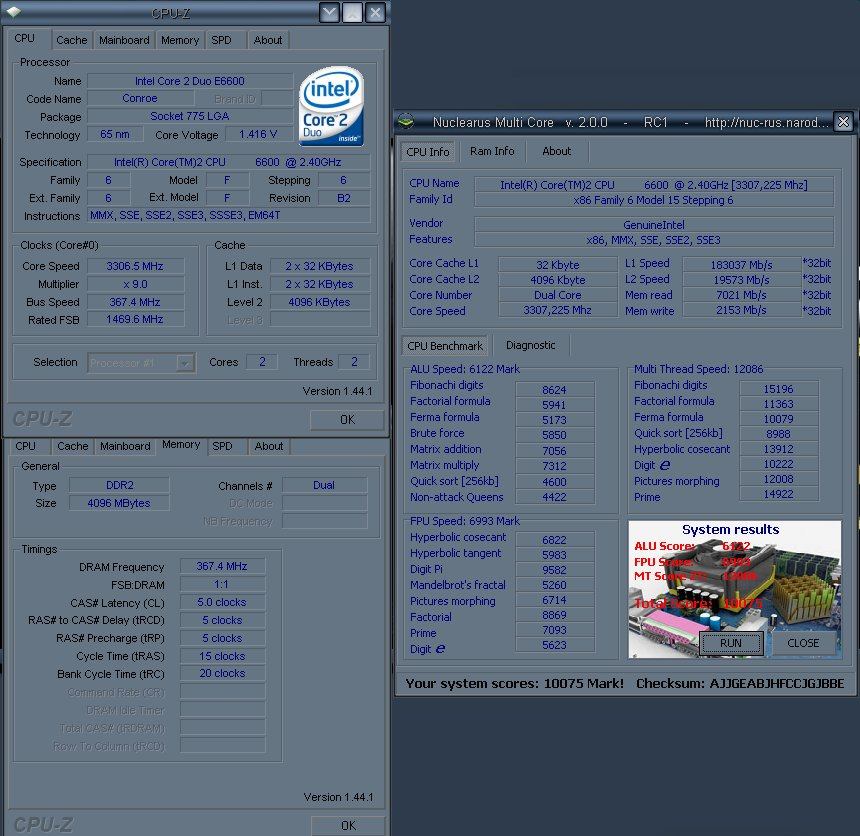
Task: Click the Mem write value 2153 Mb/s
Action: click(x=742, y=310)
